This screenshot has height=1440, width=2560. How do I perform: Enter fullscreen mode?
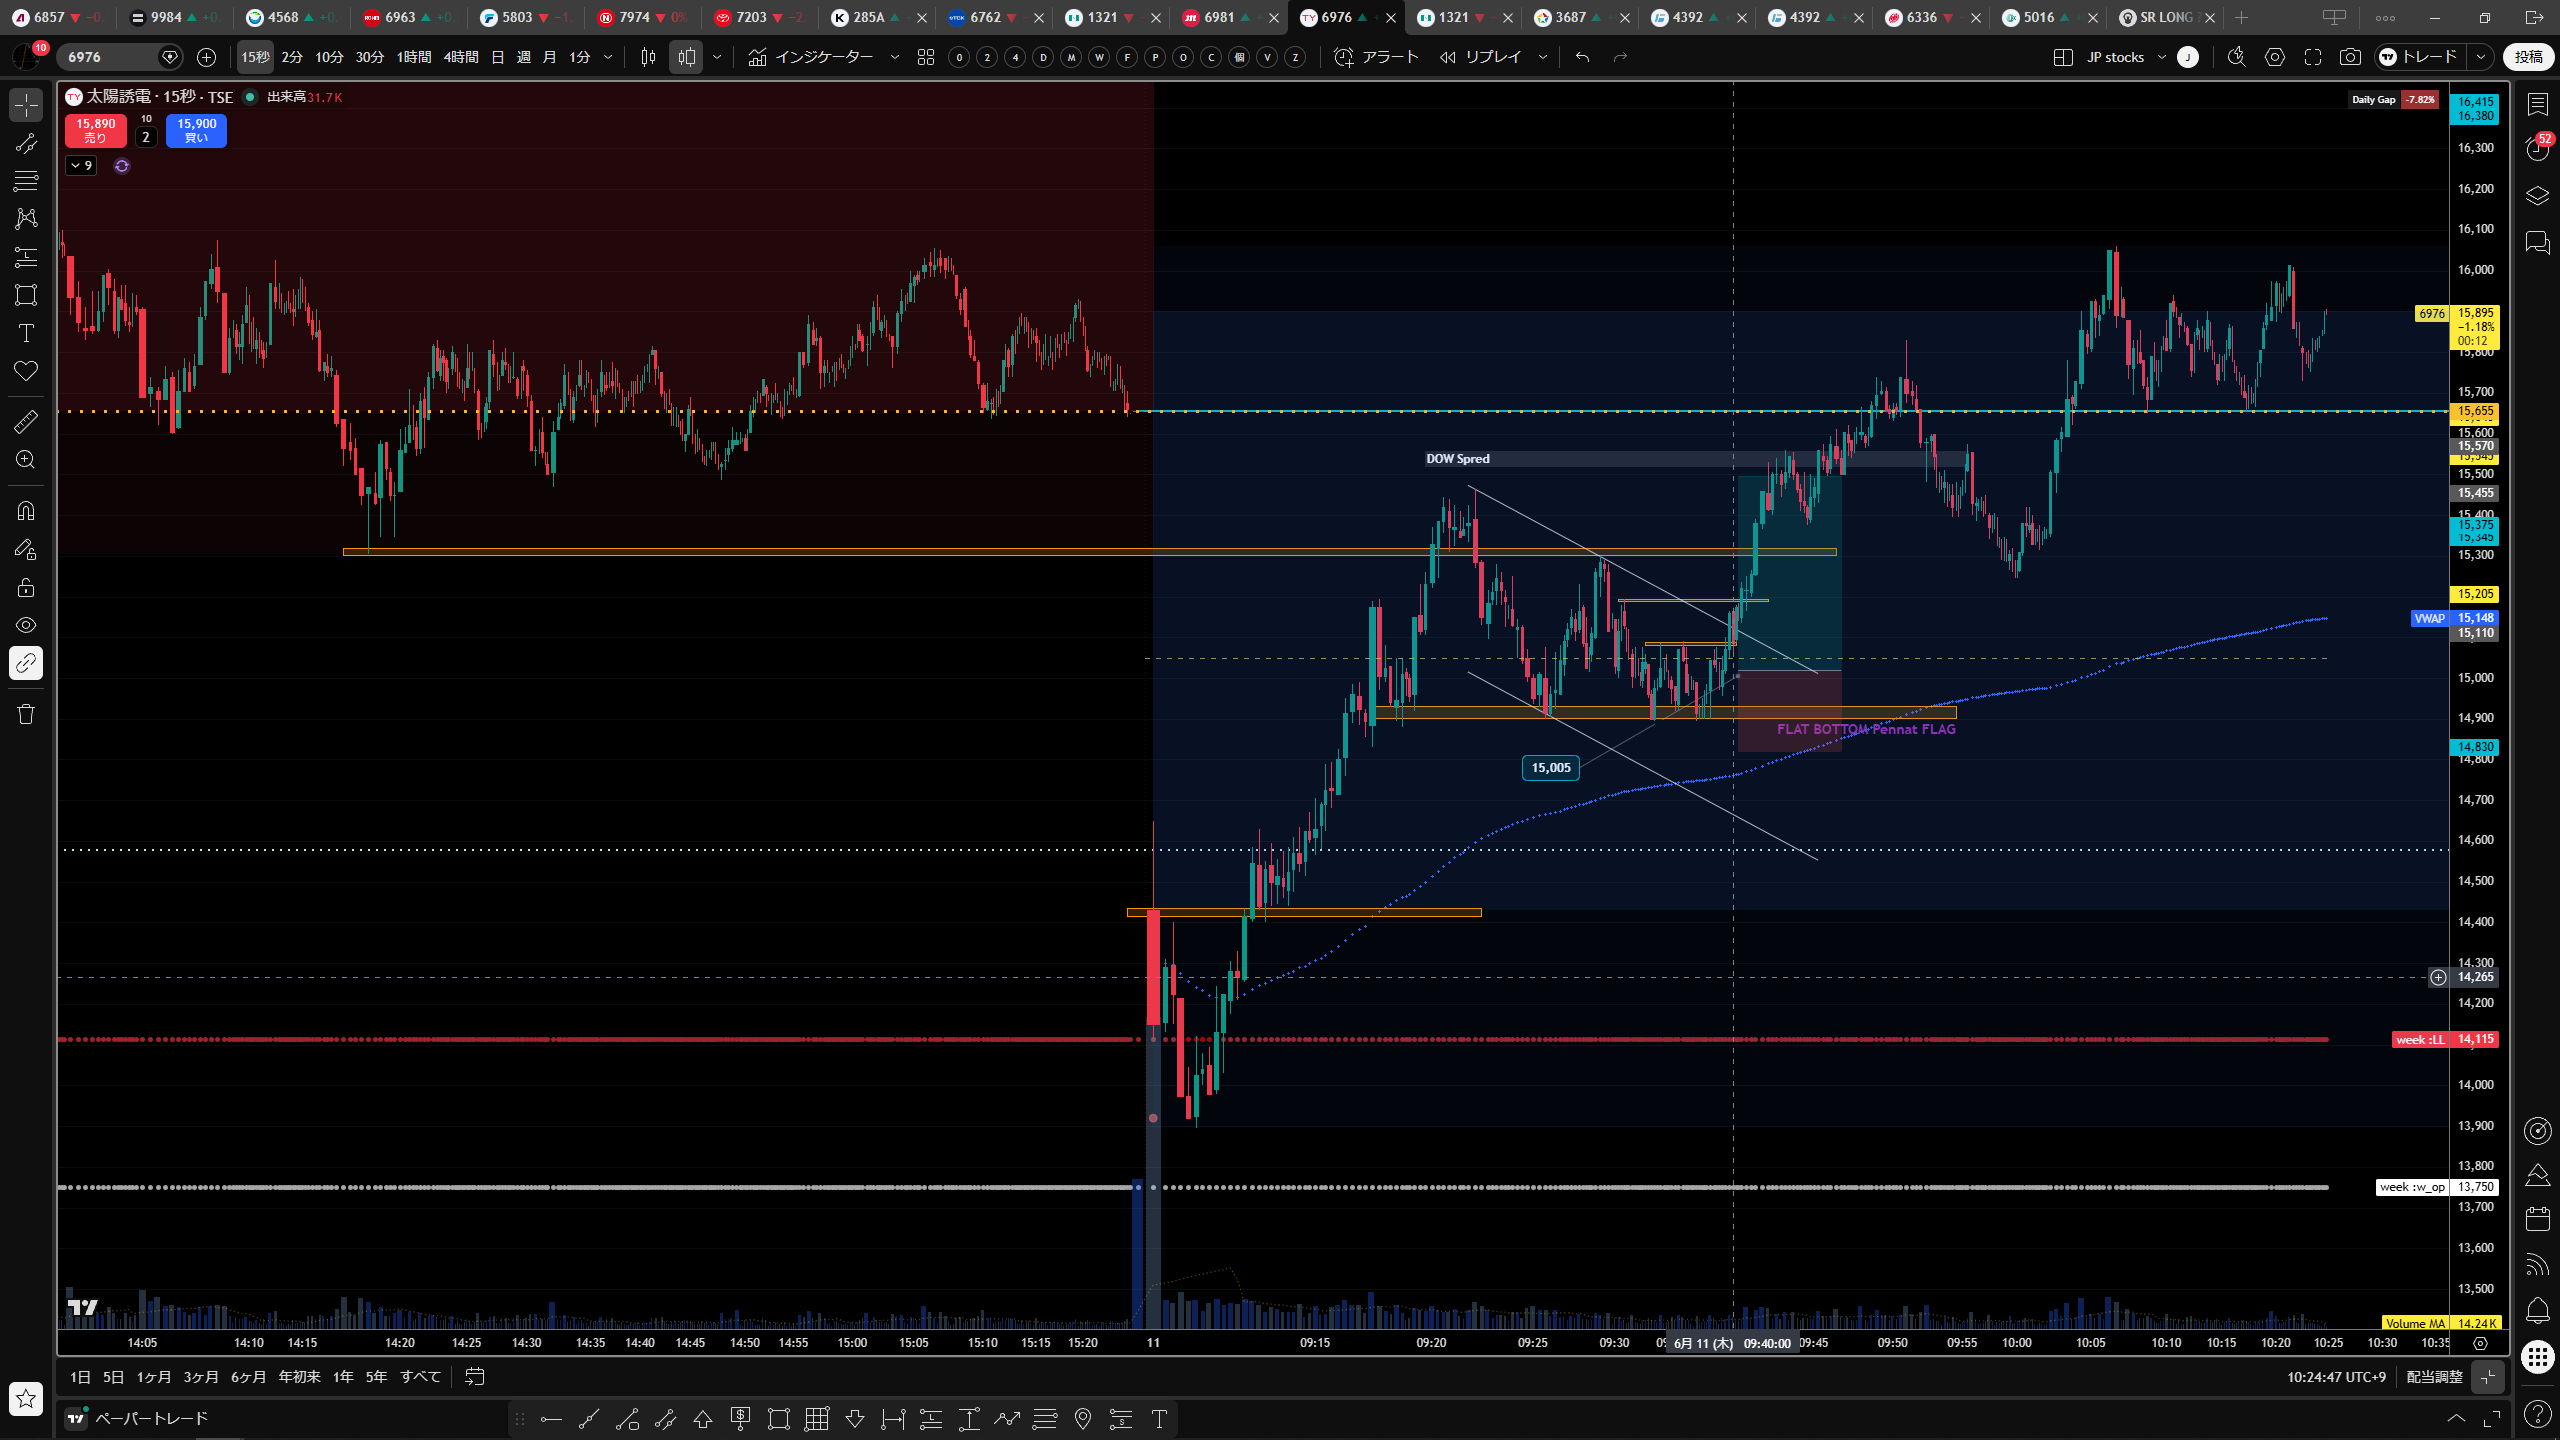[2313, 57]
